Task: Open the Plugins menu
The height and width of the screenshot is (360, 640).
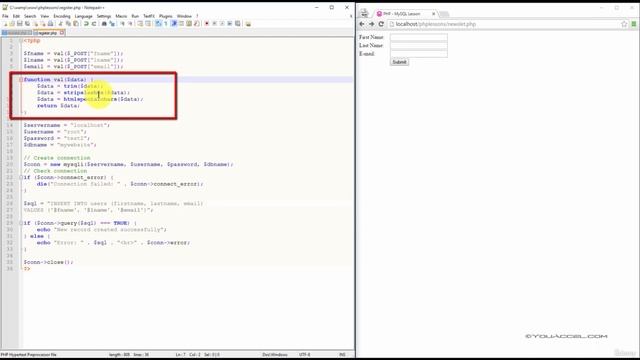Action: coord(165,16)
